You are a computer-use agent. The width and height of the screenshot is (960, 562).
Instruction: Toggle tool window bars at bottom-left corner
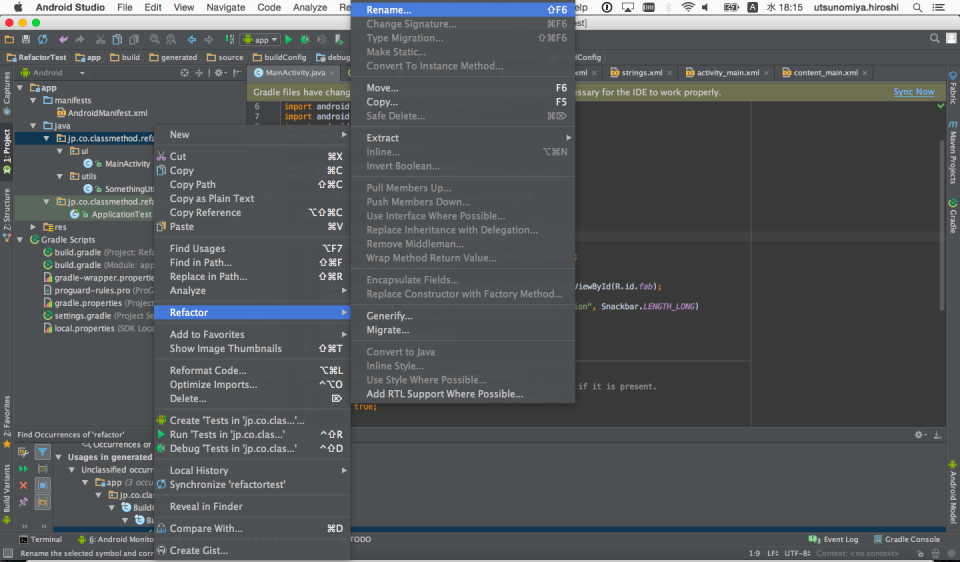[7, 553]
